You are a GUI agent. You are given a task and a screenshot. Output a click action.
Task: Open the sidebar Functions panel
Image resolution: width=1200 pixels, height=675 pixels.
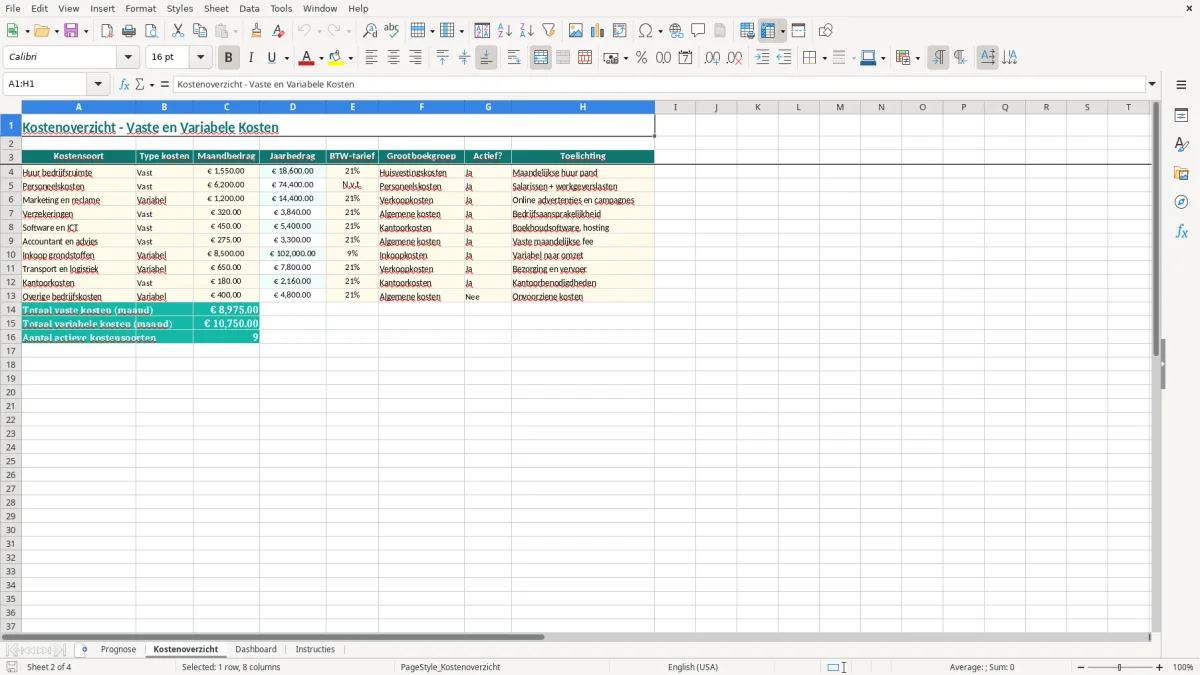pos(1181,232)
